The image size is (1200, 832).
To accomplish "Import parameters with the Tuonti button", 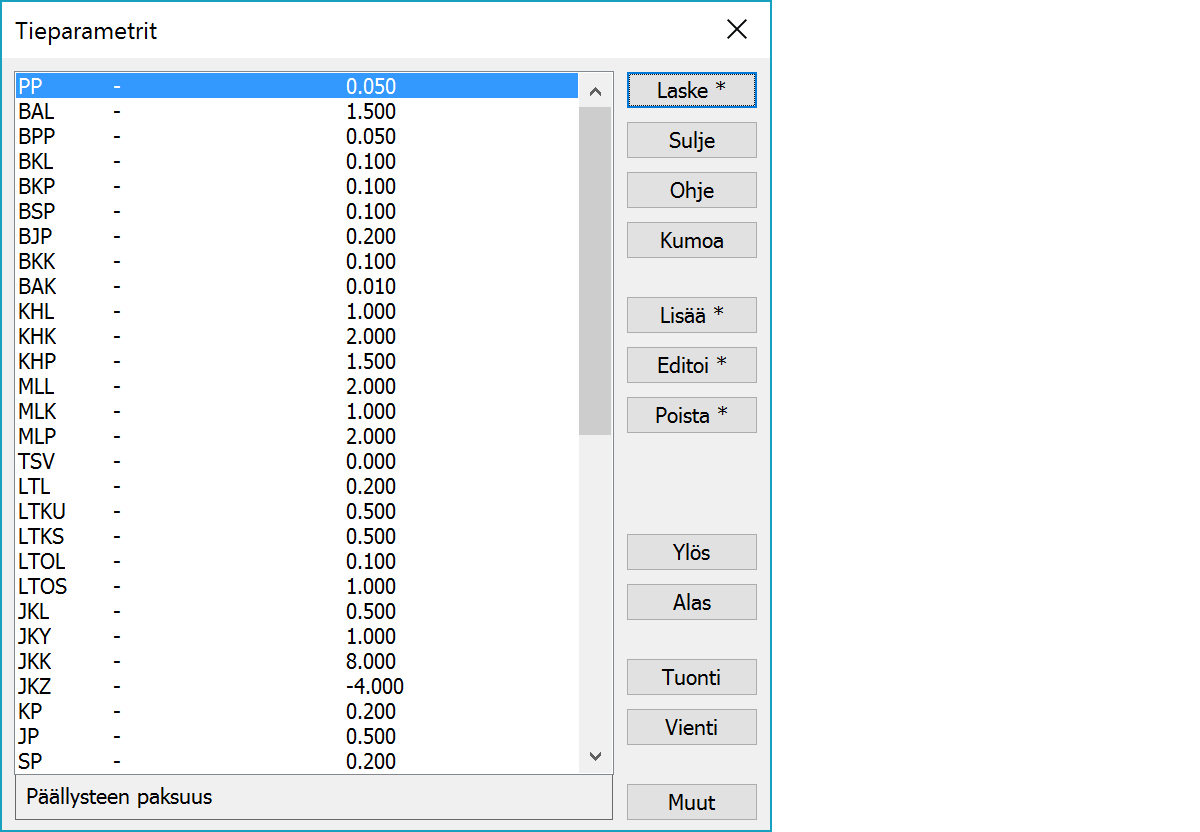I will coord(691,677).
